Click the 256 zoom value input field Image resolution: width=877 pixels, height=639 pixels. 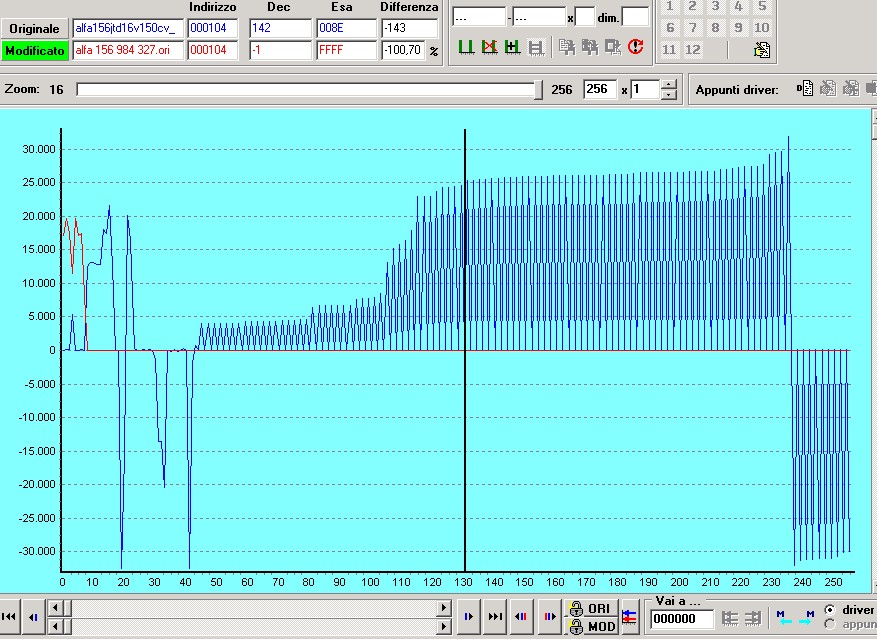click(x=600, y=90)
